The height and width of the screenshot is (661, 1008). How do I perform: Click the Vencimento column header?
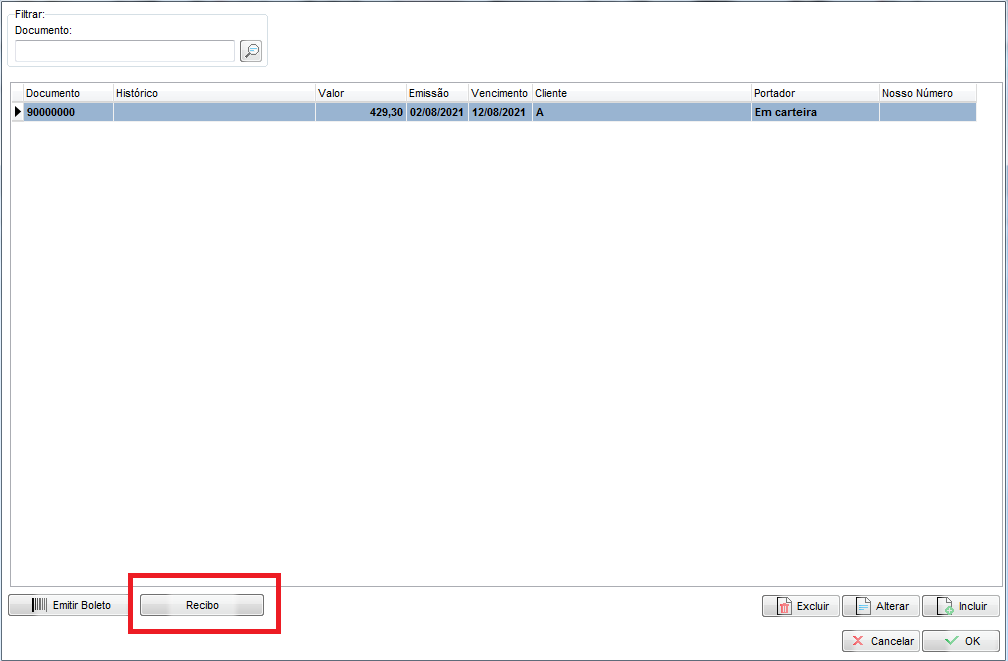pos(499,93)
